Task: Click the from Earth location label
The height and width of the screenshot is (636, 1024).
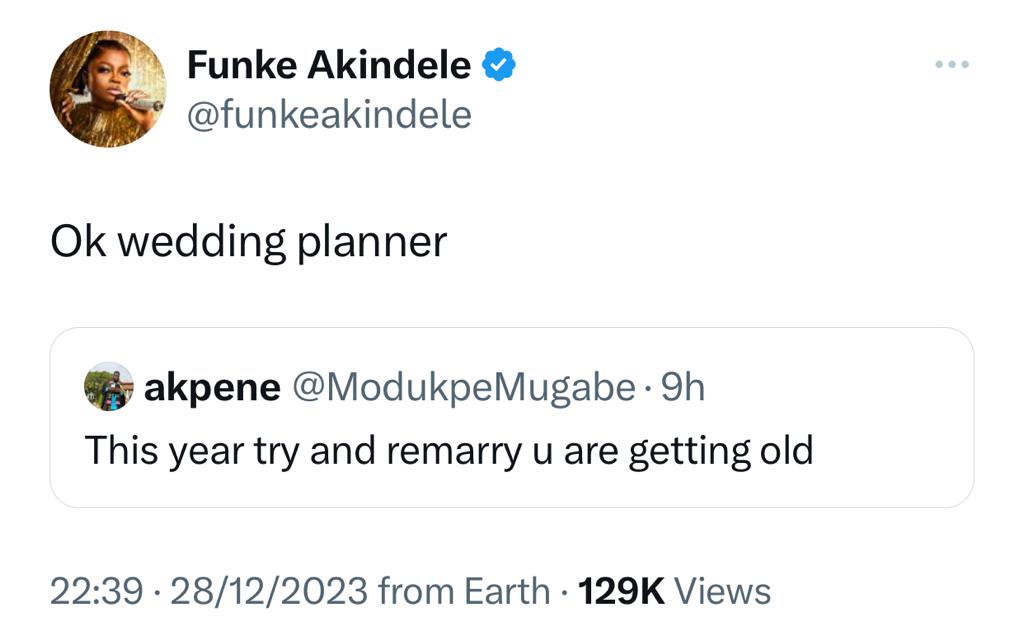Action: pyautogui.click(x=462, y=591)
